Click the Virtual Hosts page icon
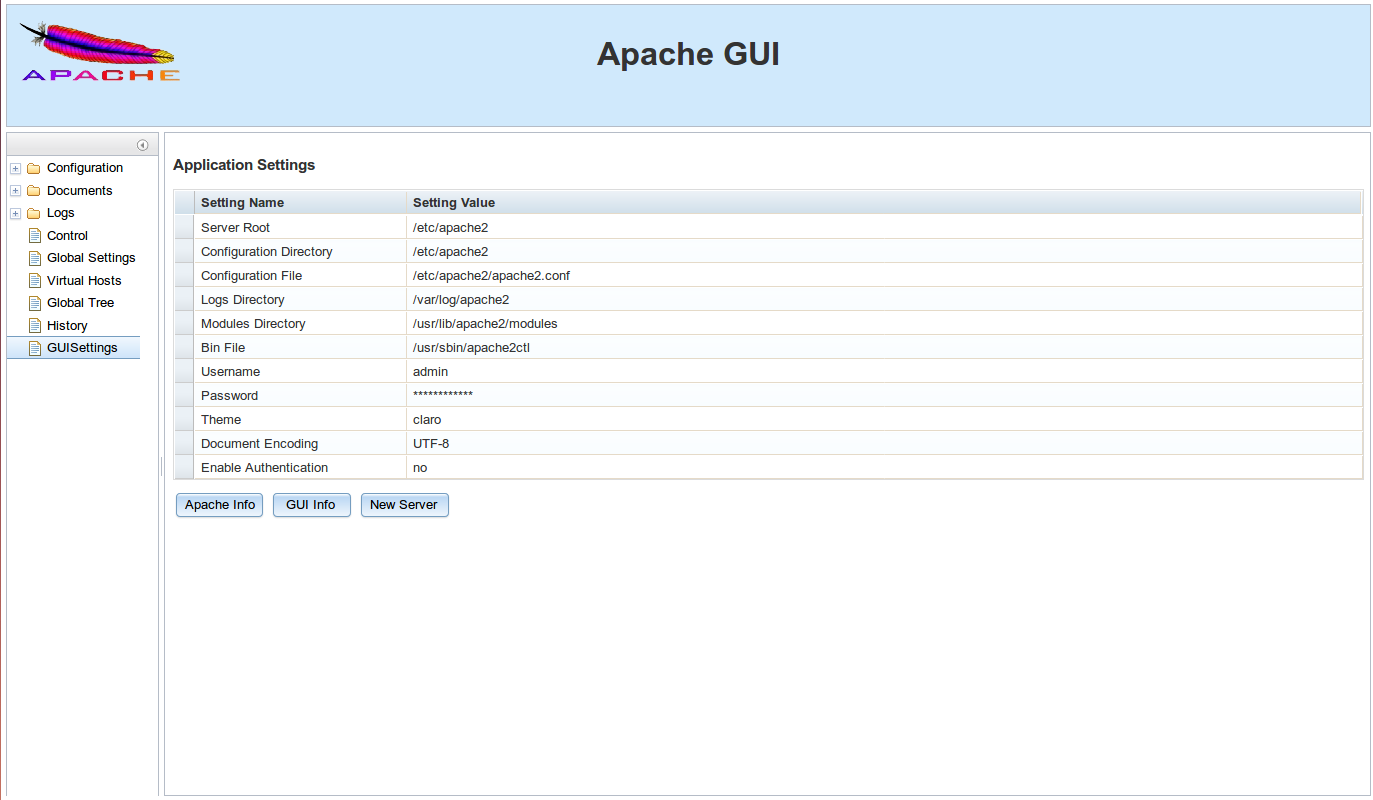 [35, 281]
